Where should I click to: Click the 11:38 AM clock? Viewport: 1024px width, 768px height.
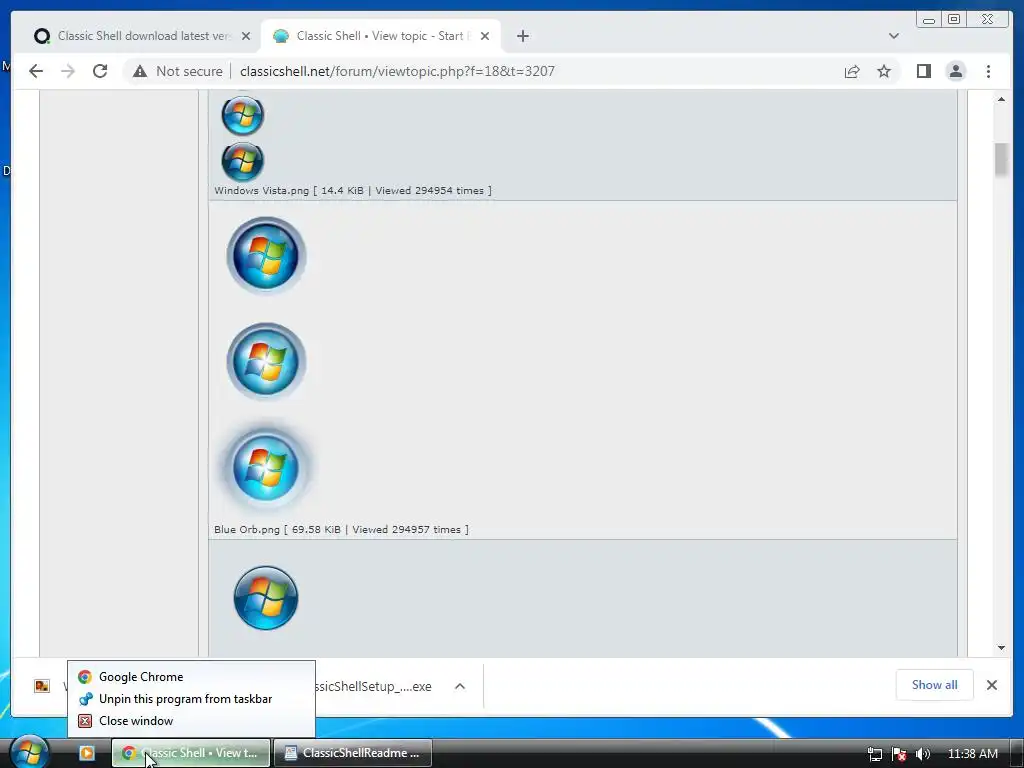972,754
